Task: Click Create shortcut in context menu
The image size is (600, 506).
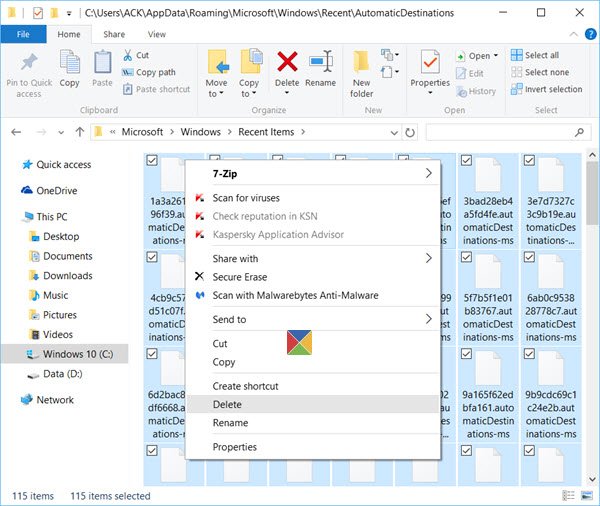Action: [x=312, y=386]
